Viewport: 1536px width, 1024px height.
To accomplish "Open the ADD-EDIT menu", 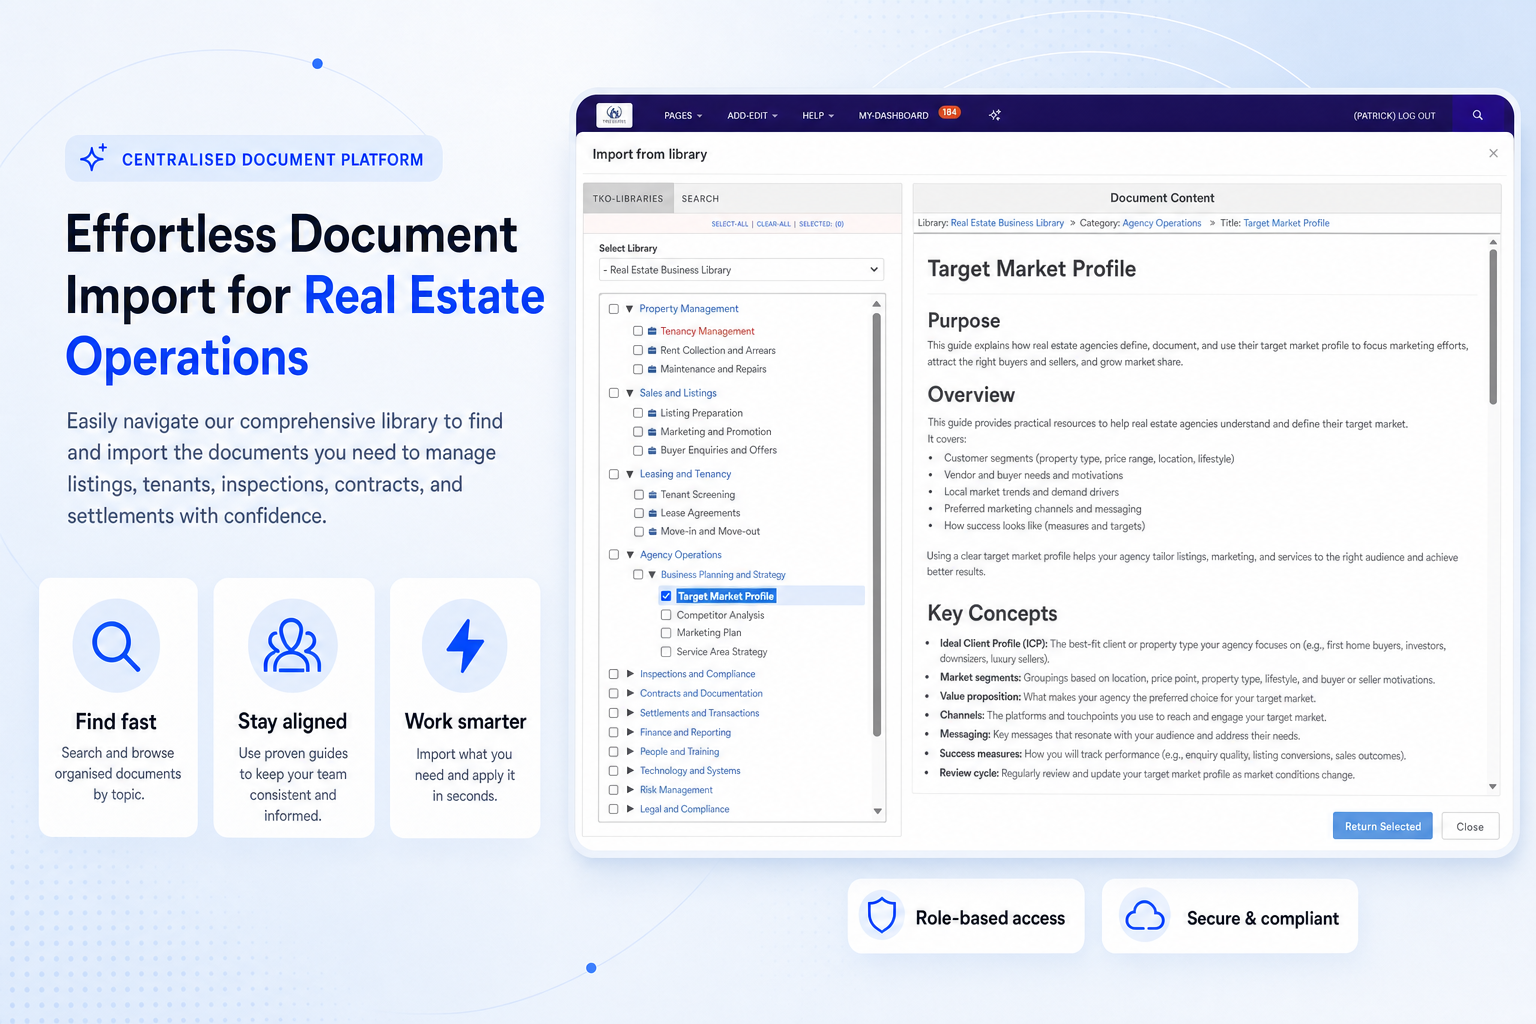I will click(752, 116).
